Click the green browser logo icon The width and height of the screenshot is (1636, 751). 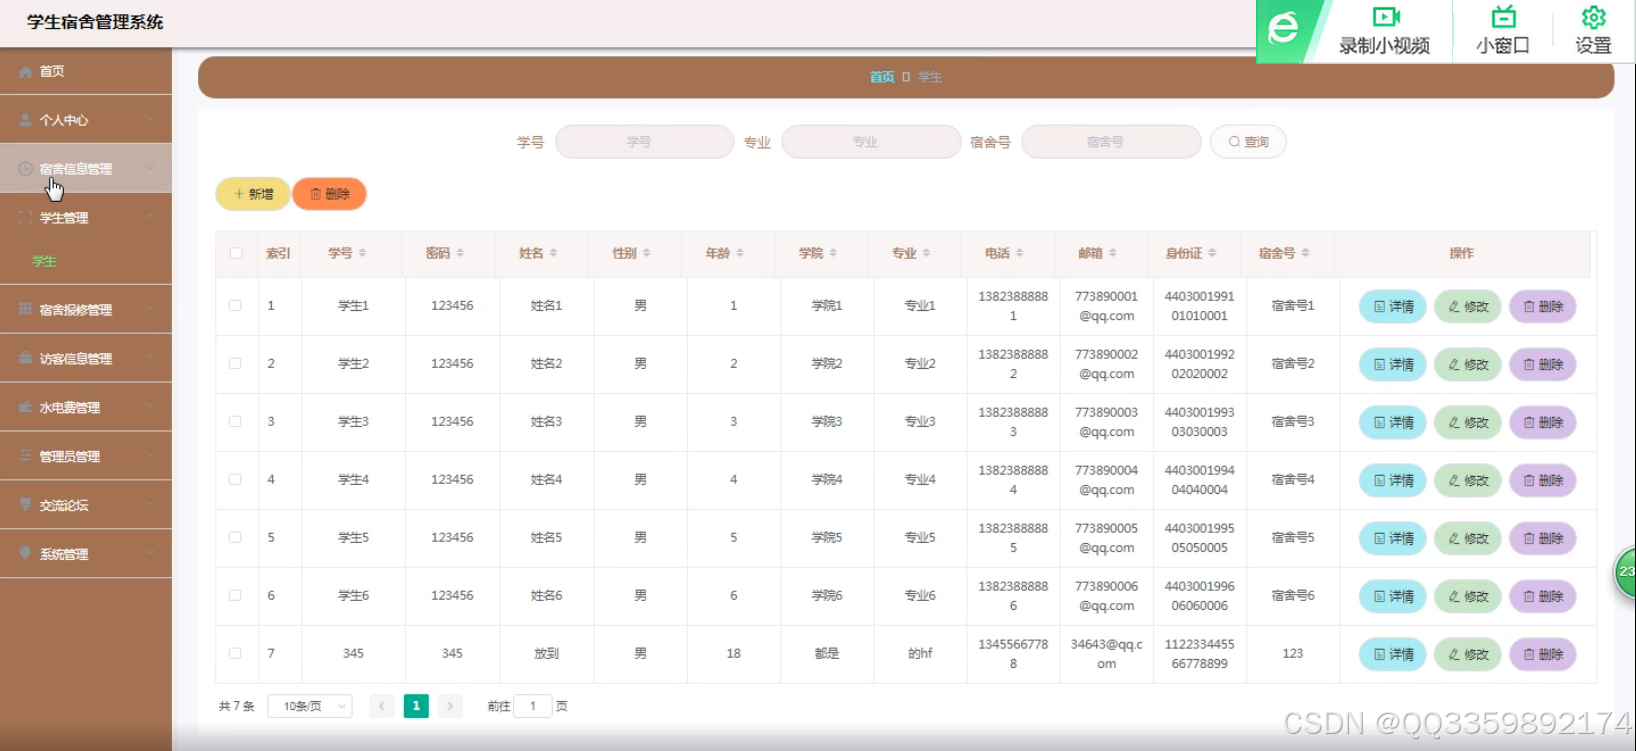[1283, 28]
